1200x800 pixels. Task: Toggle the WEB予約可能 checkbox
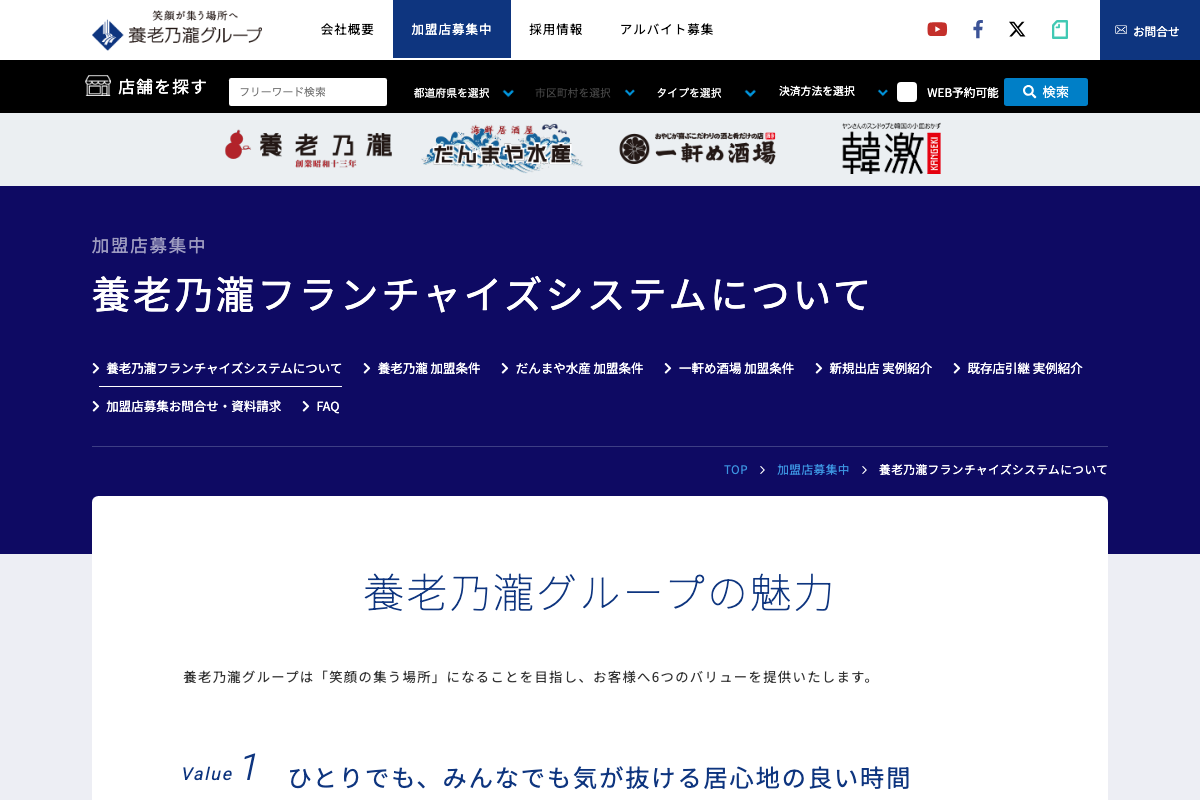pos(907,92)
